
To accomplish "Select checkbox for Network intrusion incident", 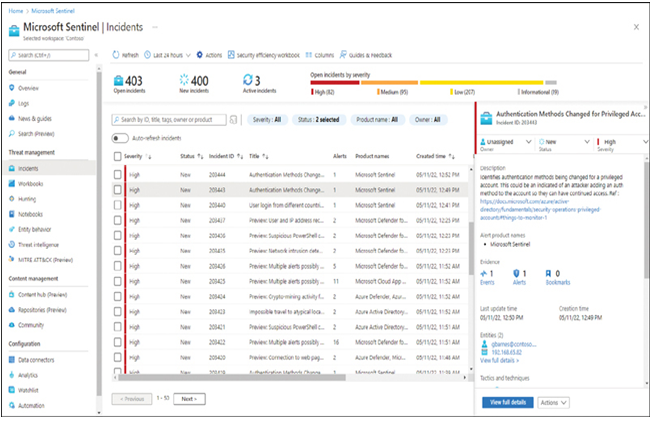I will pos(117,251).
